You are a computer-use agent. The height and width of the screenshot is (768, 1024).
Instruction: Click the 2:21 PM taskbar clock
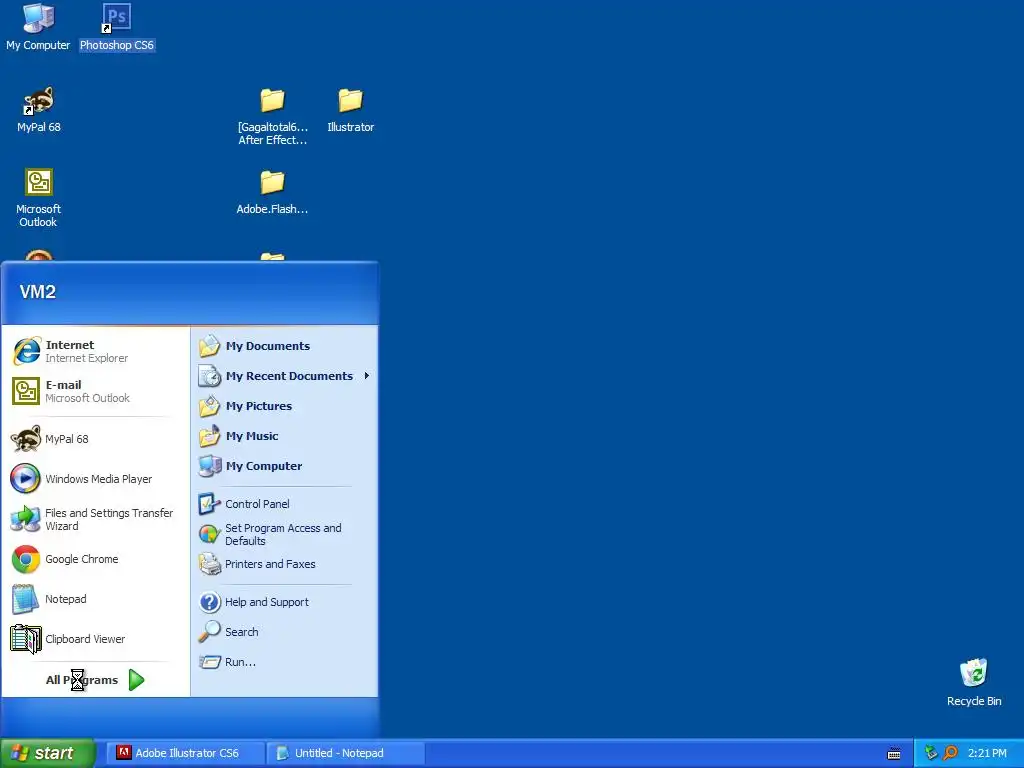(987, 753)
